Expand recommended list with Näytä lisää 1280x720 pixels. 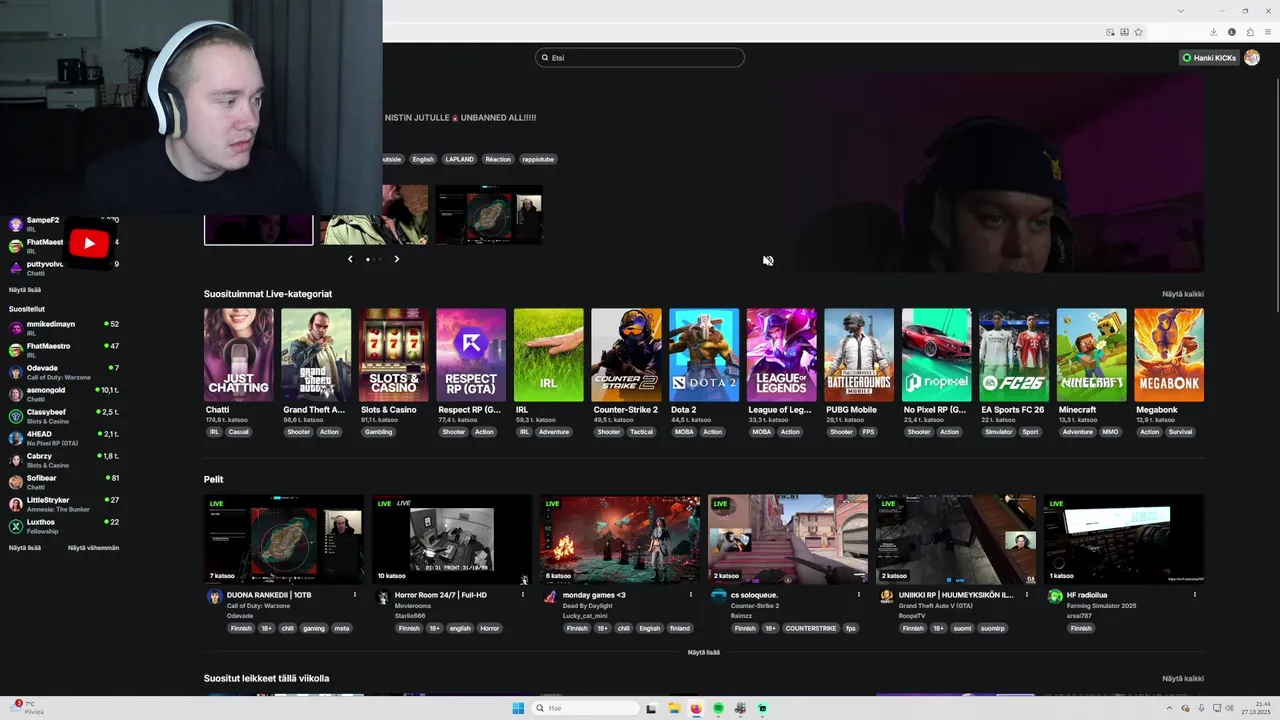click(x=25, y=548)
